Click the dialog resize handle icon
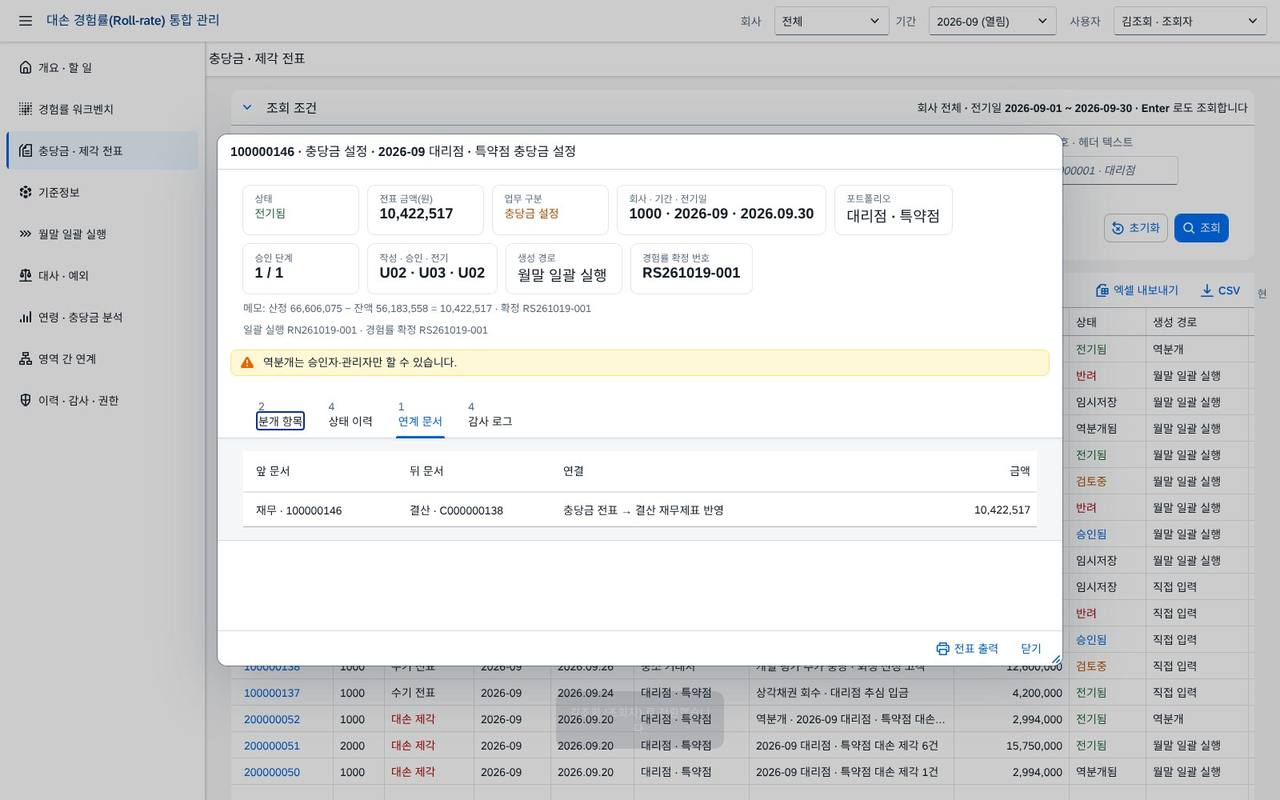 pos(1055,660)
